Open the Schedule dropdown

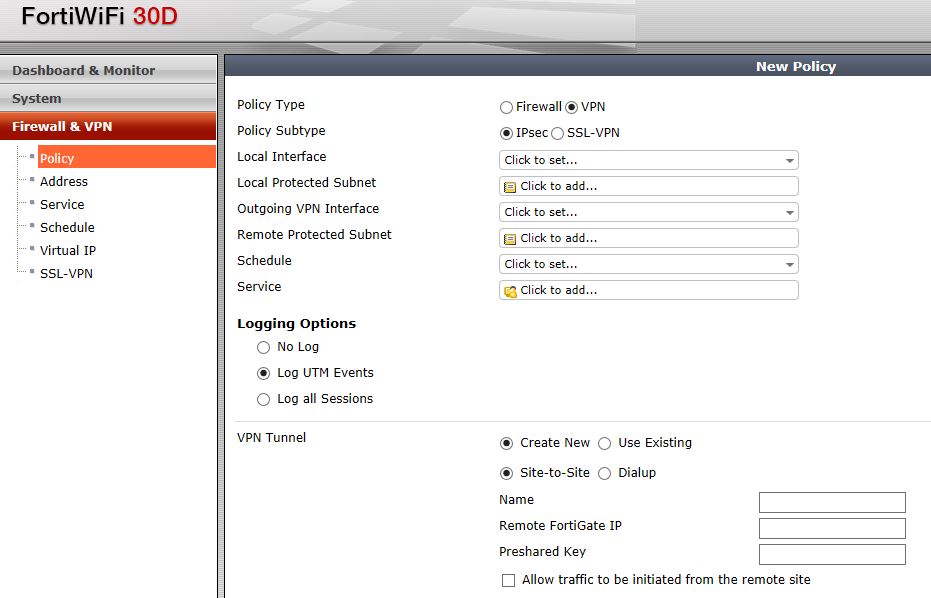(x=648, y=264)
